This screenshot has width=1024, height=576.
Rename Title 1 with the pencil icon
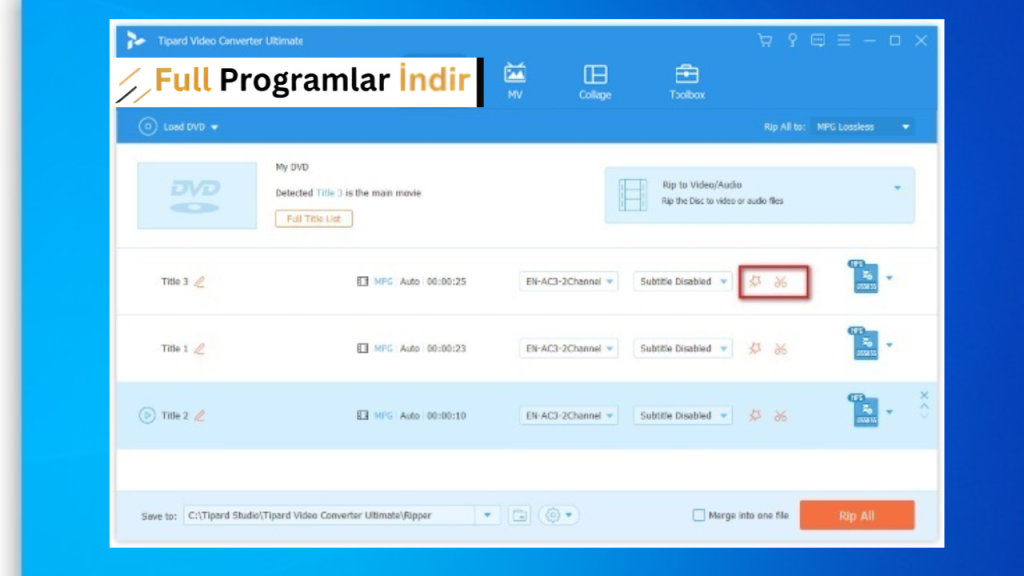click(x=200, y=349)
